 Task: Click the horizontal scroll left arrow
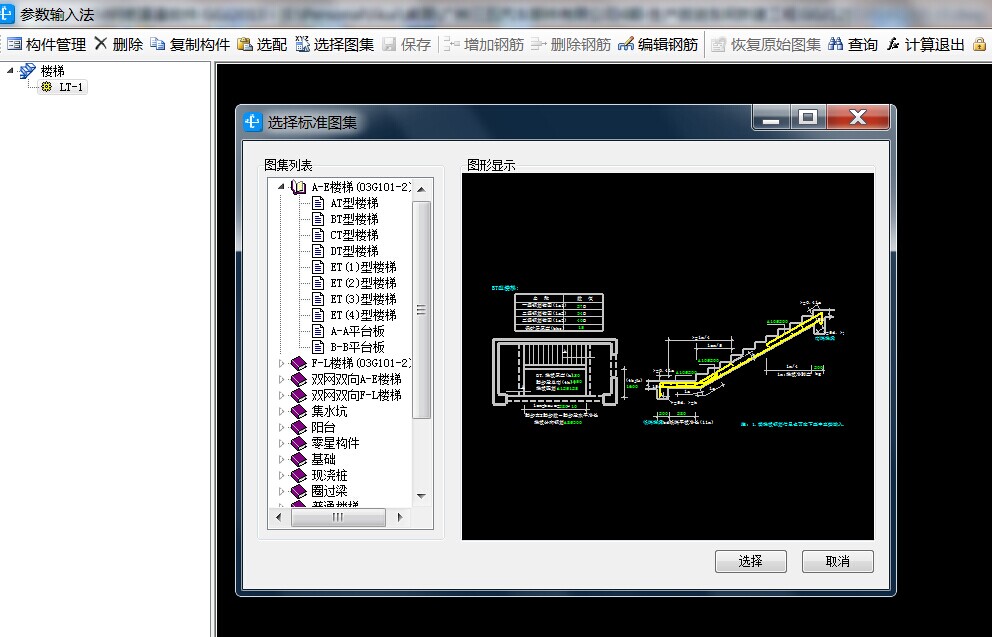pyautogui.click(x=279, y=517)
